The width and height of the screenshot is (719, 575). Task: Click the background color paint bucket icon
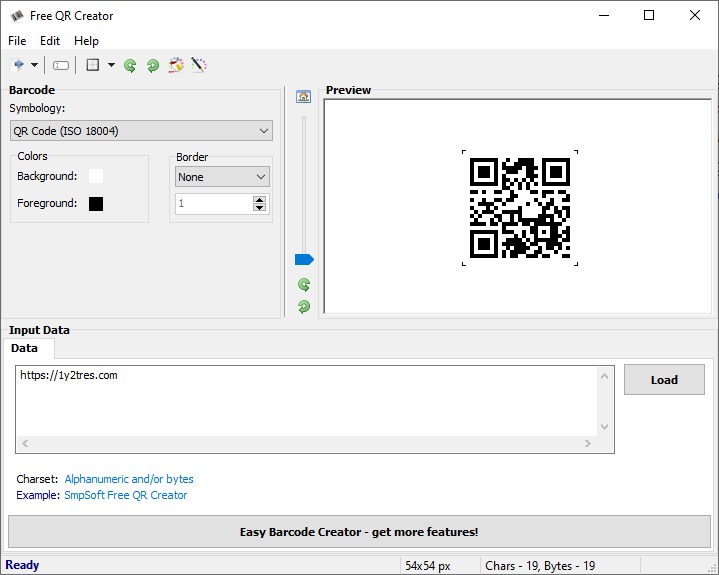pyautogui.click(x=176, y=65)
